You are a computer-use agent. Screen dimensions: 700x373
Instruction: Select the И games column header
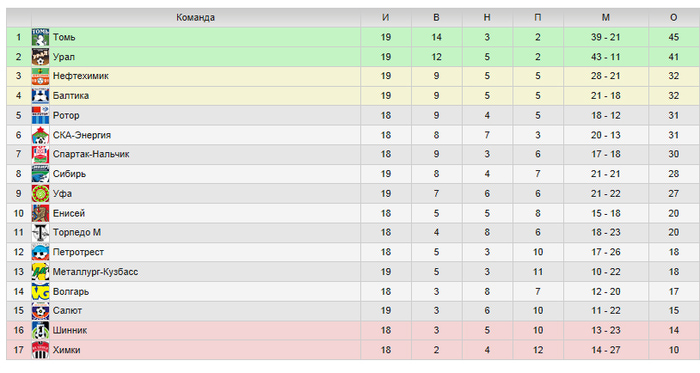pyautogui.click(x=386, y=17)
